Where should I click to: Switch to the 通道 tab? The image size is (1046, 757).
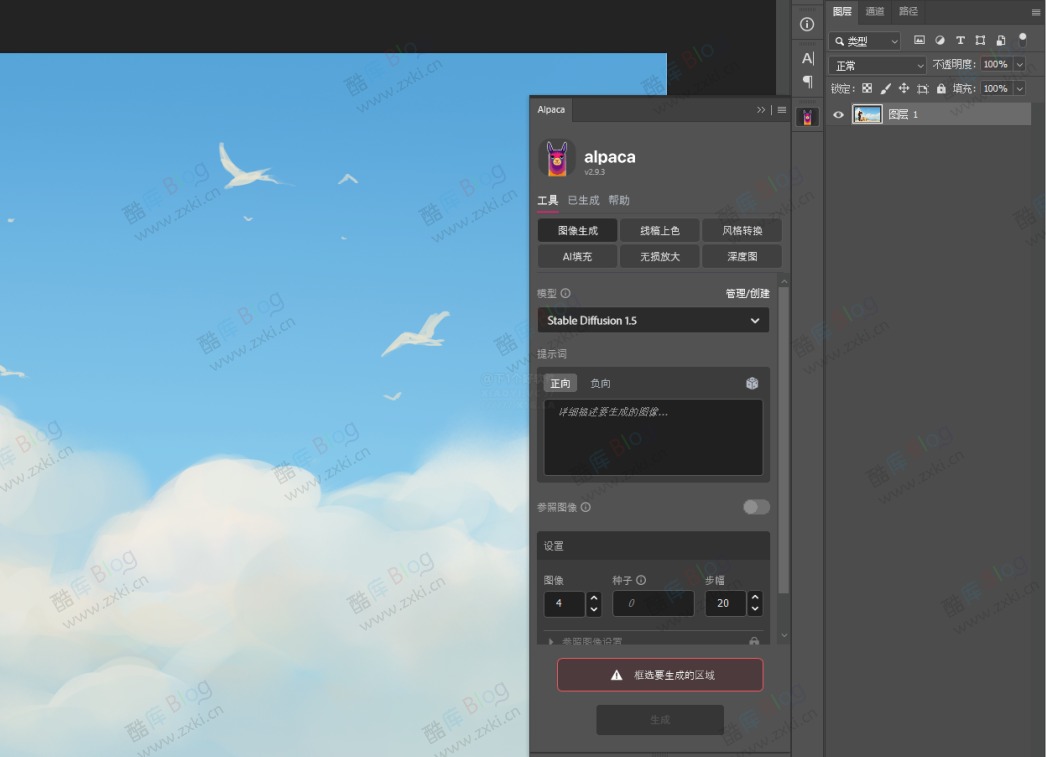pos(876,12)
